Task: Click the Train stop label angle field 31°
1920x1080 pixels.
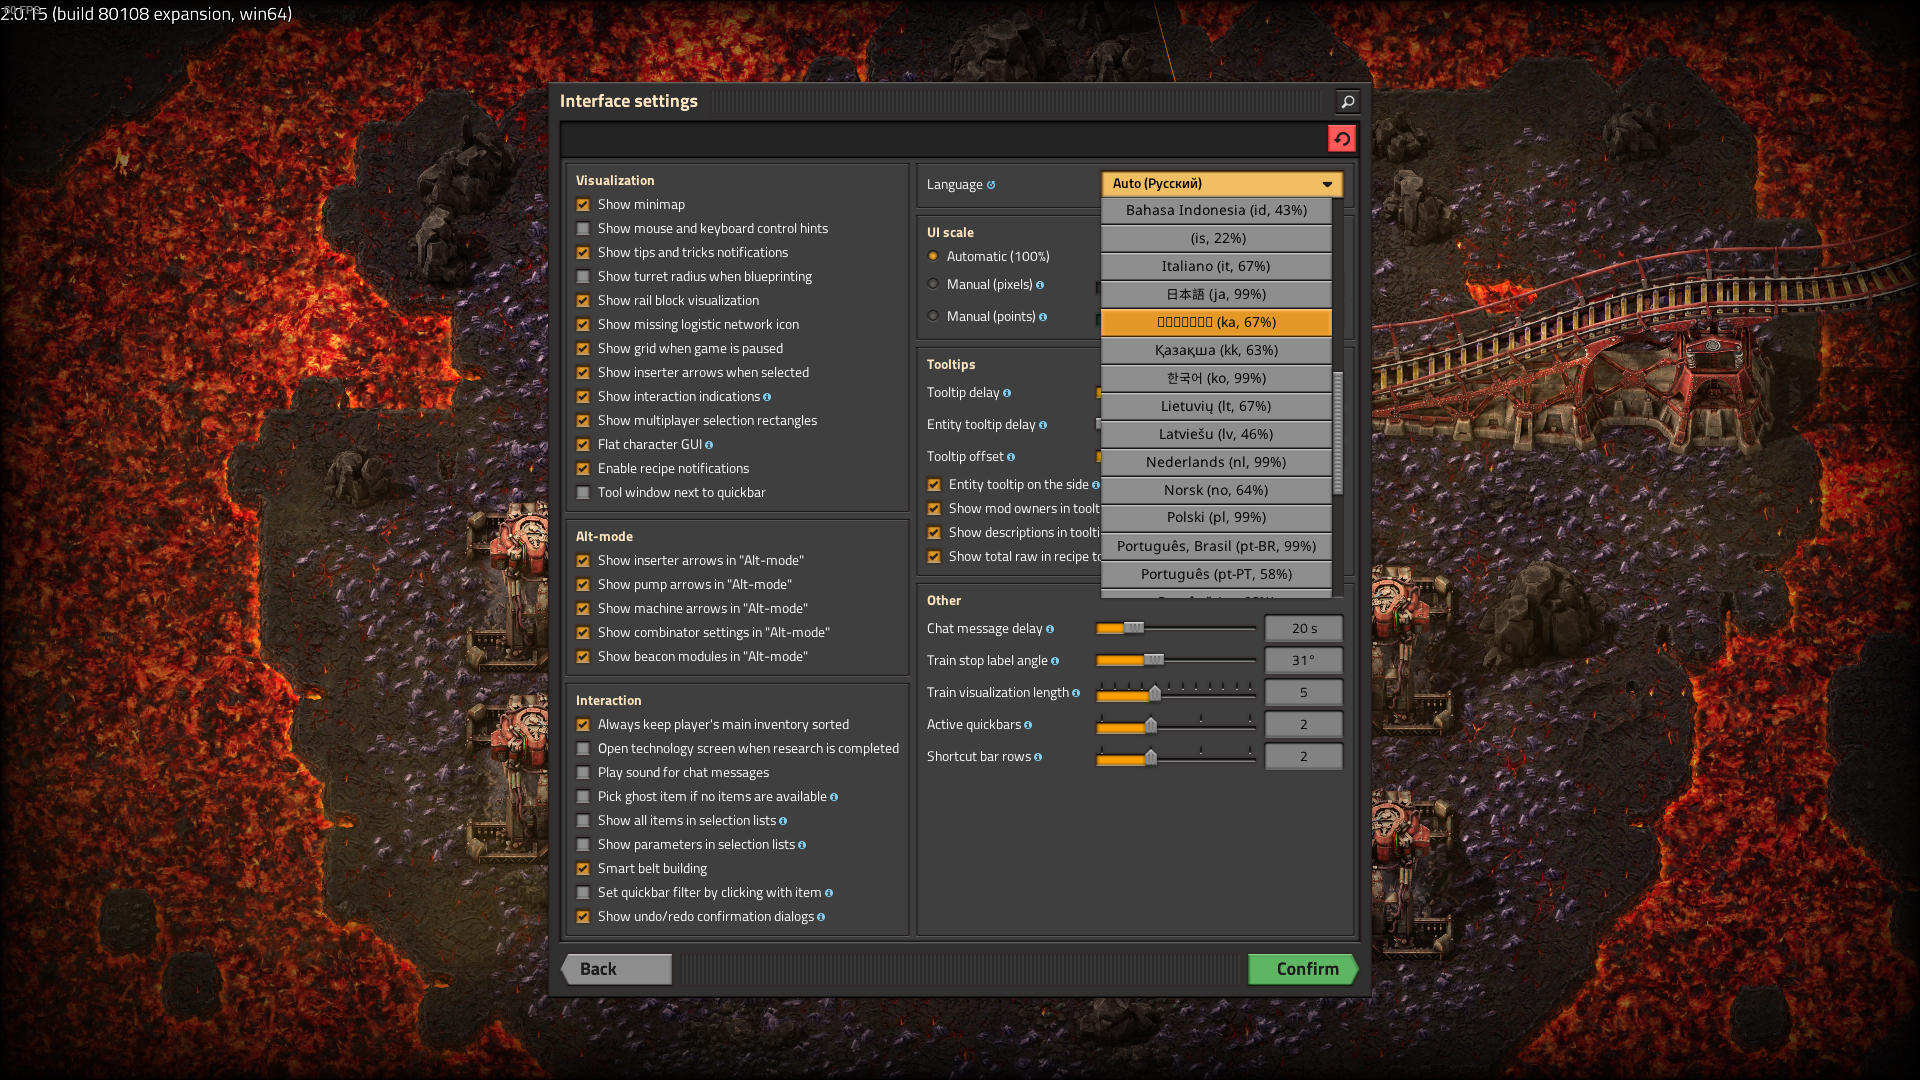Action: (x=1304, y=661)
